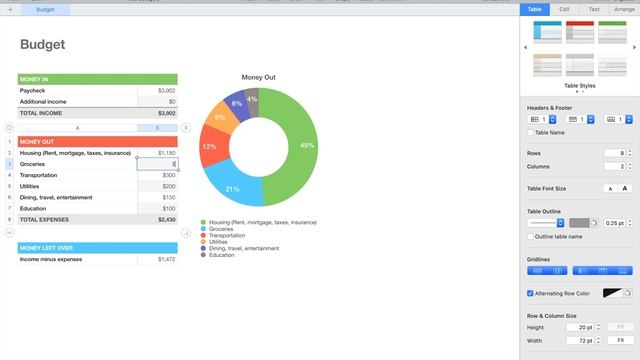640x360 pixels.
Task: Click the Budget page title
Action: (42, 44)
